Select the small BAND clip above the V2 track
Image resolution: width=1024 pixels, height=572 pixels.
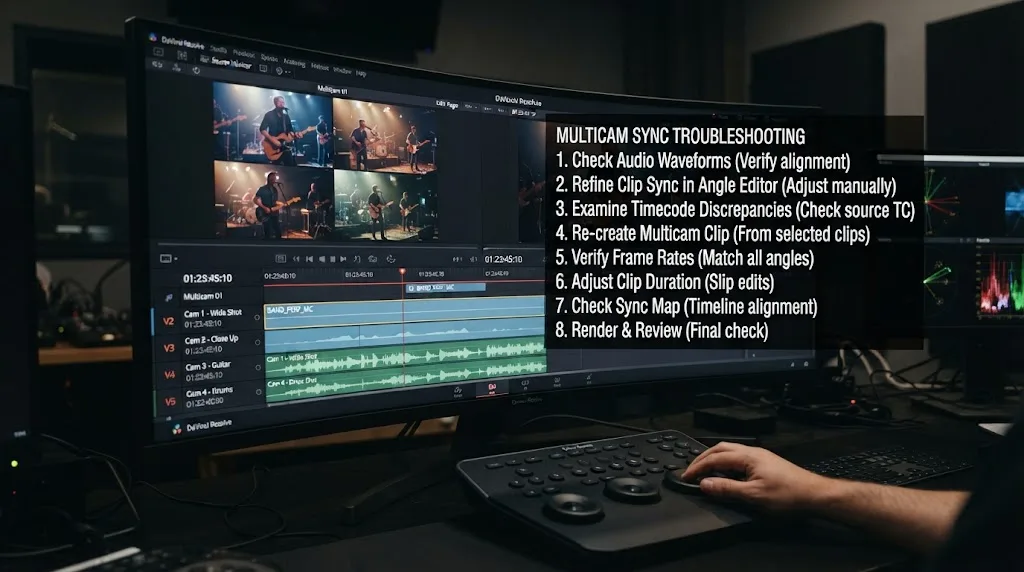tap(445, 287)
